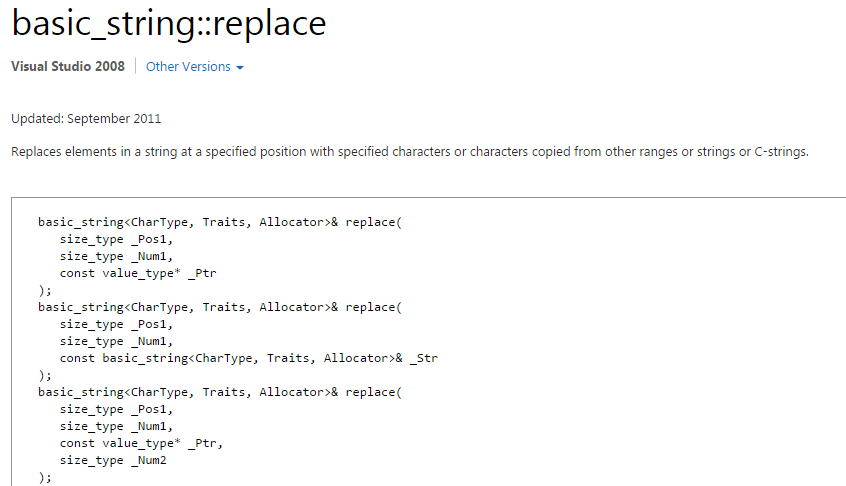Viewport: 846px width, 486px height.
Task: Click const value_type* _Ptr, line with comma
Action: (141, 443)
